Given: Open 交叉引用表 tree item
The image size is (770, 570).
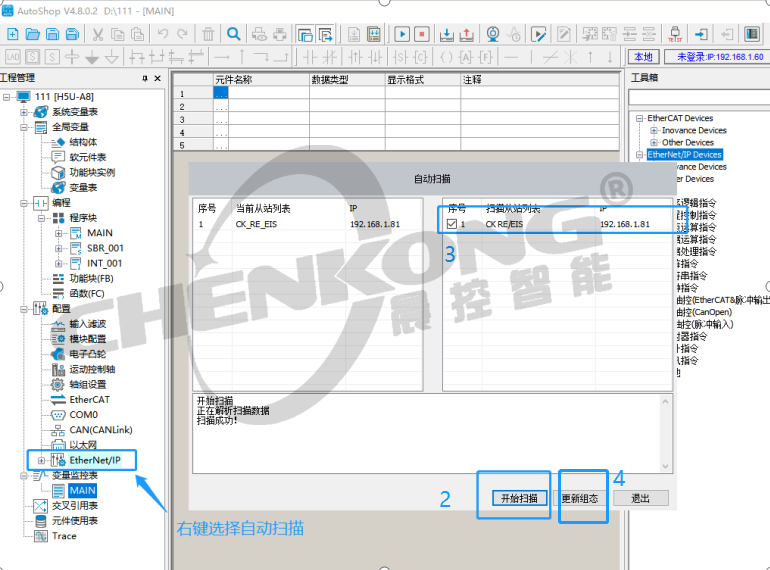Looking at the screenshot, I should (75, 506).
